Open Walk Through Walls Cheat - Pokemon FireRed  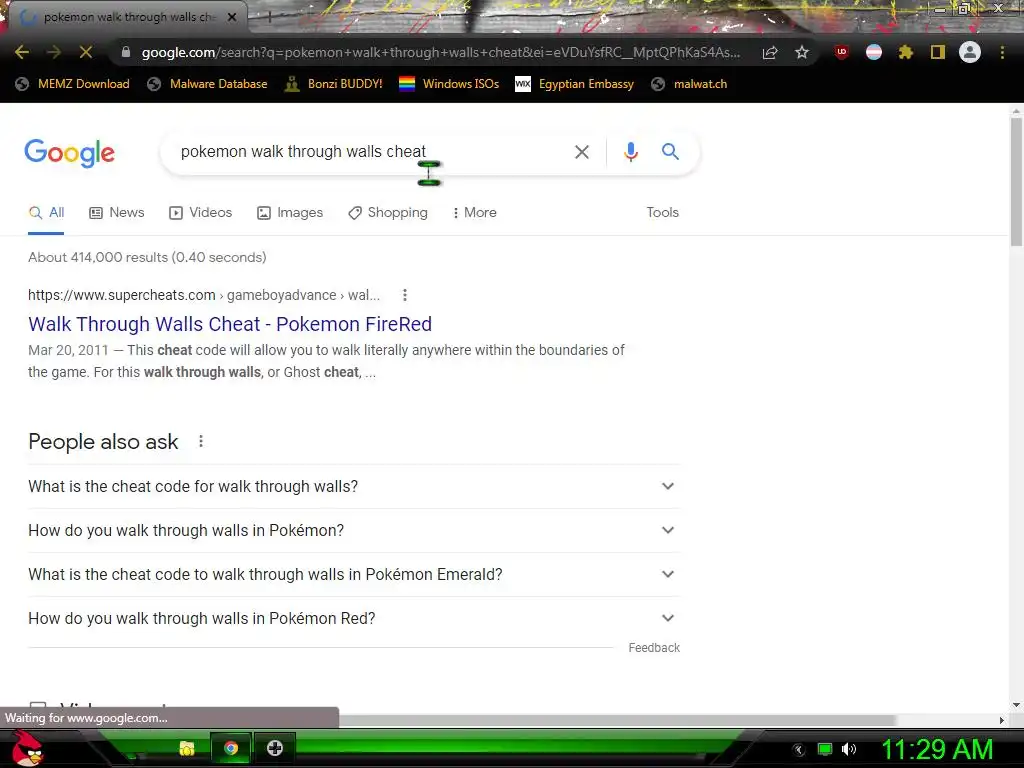point(230,324)
